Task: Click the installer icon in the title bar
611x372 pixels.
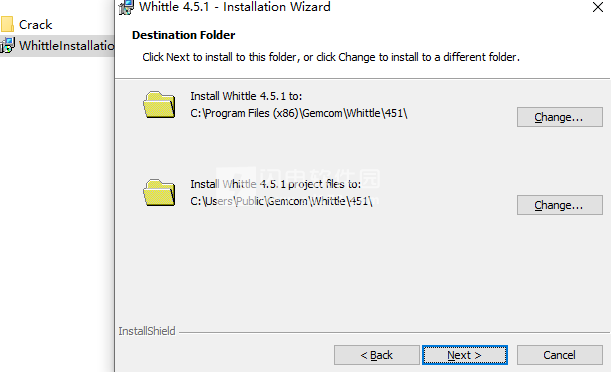Action: (126, 7)
